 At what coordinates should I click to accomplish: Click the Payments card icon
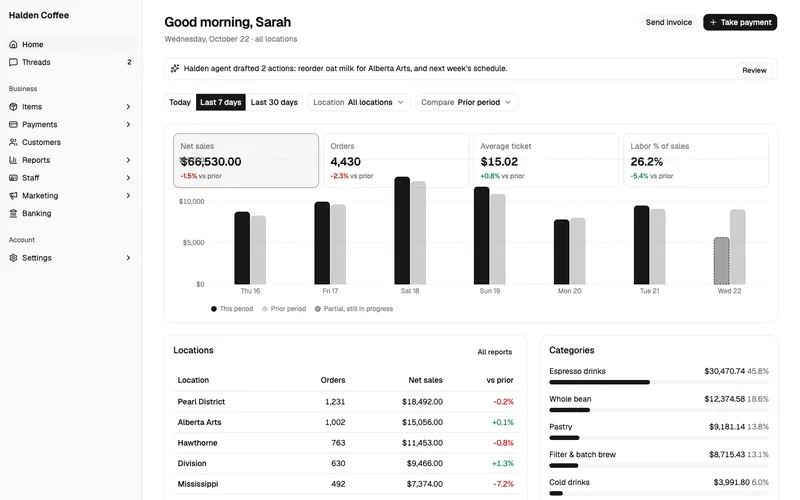click(13, 124)
